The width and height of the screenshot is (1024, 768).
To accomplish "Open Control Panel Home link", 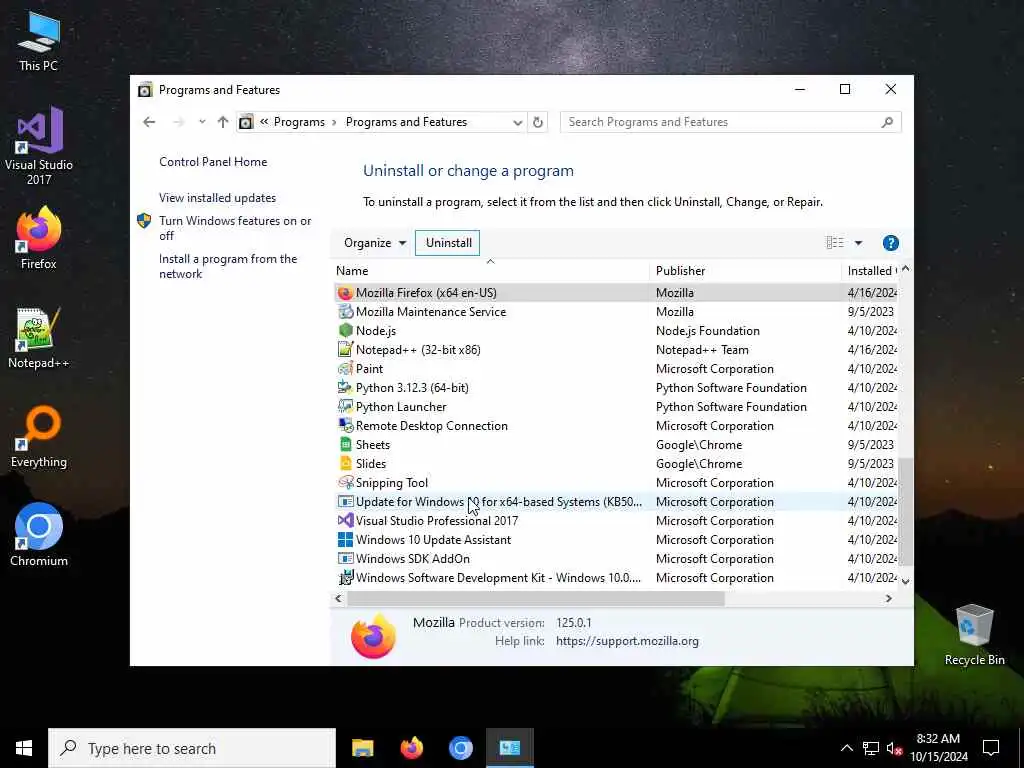I will coord(213,162).
